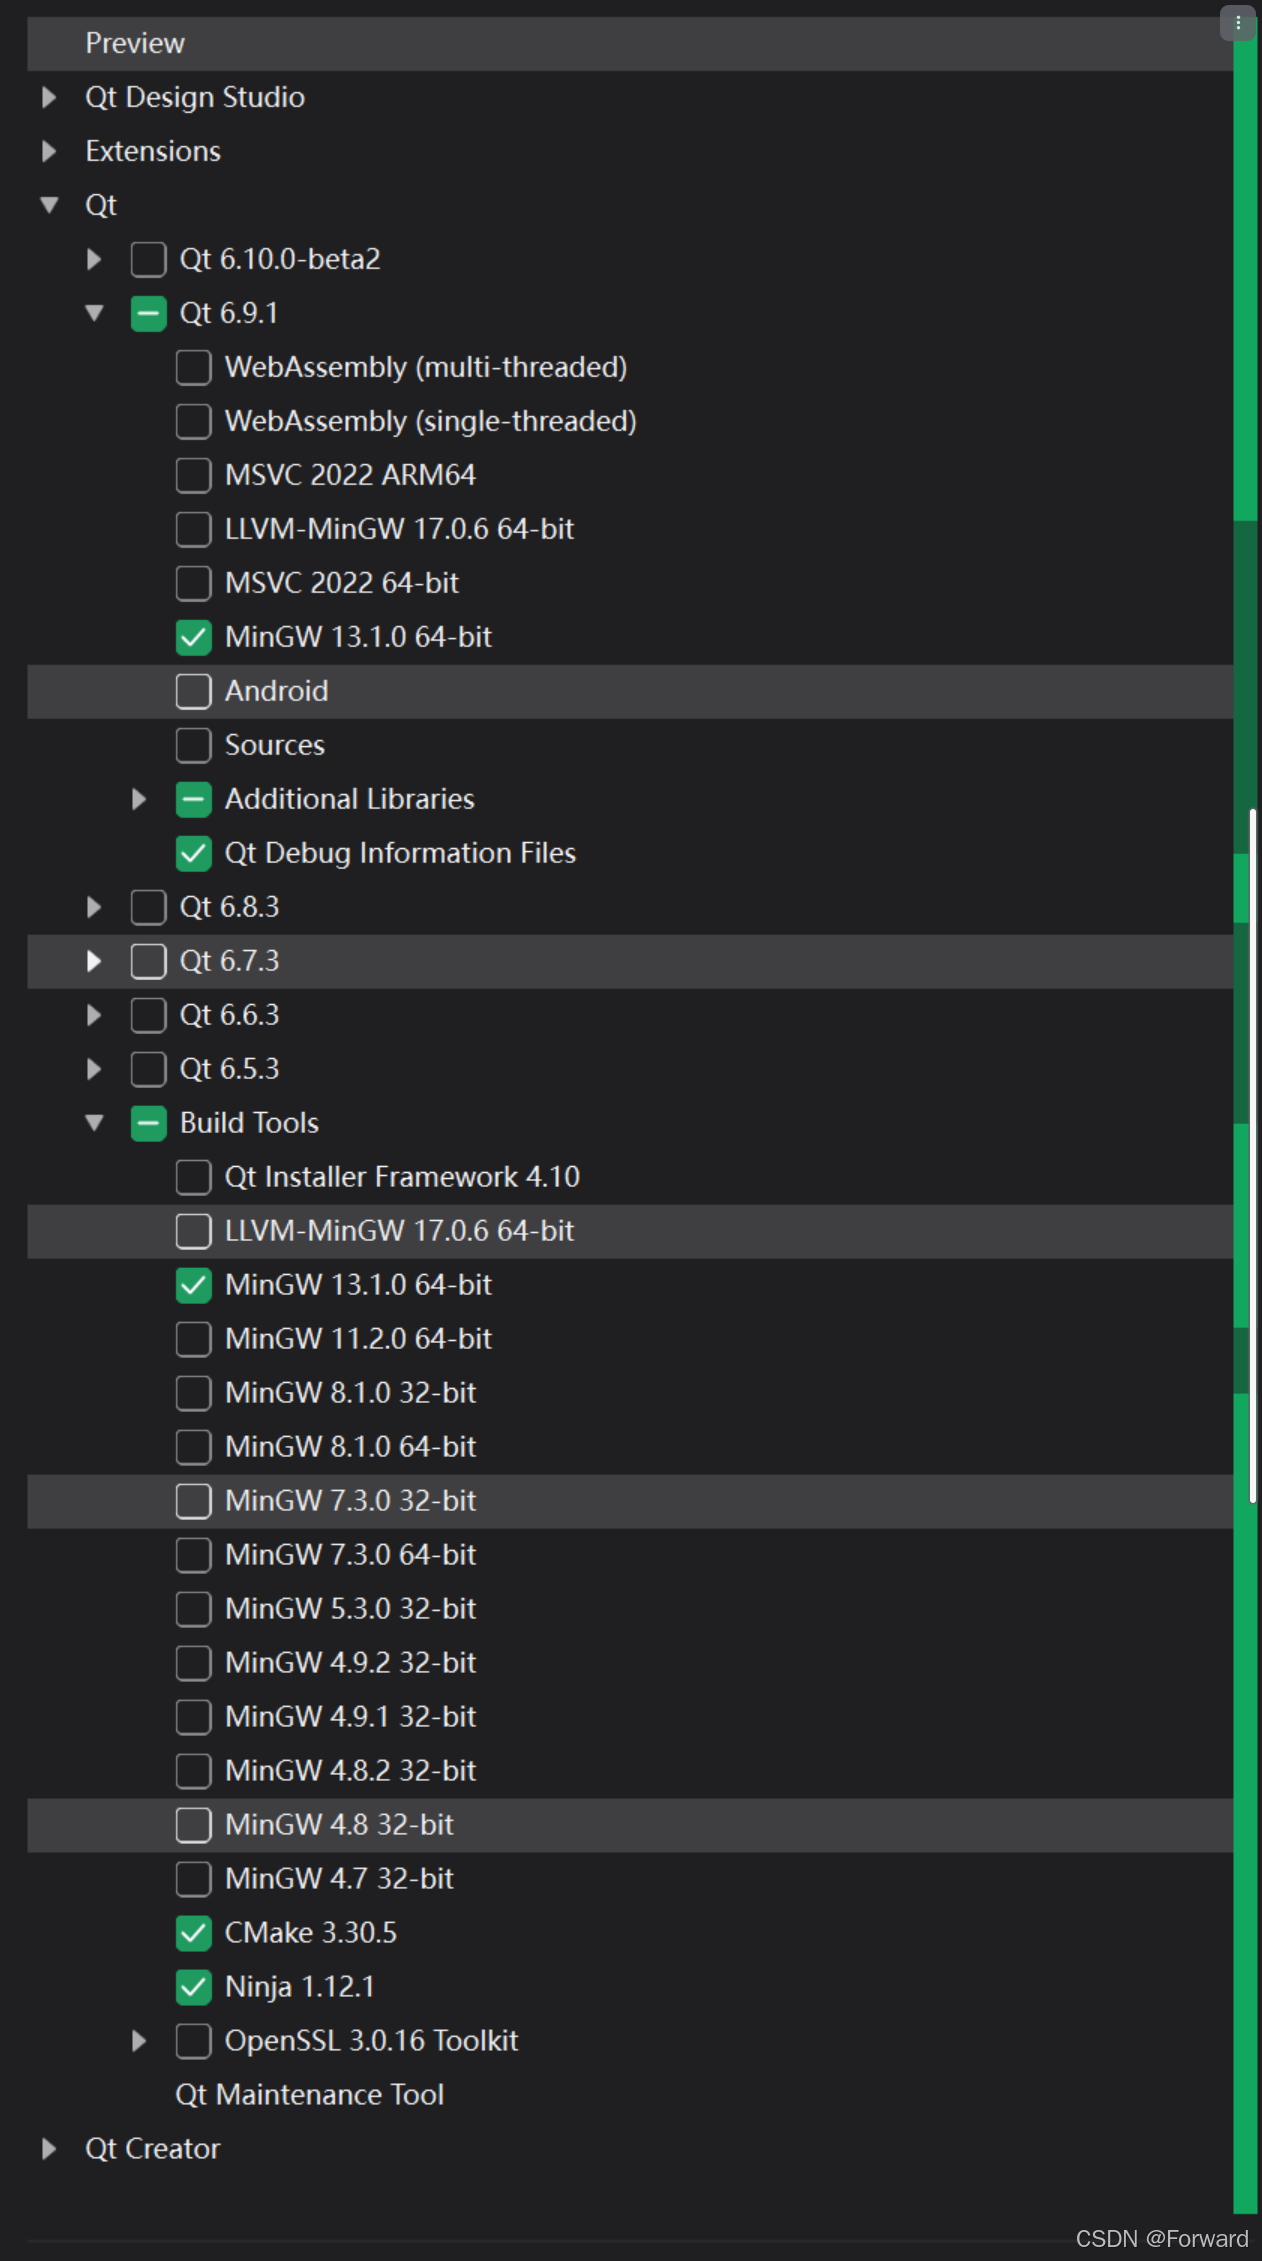The width and height of the screenshot is (1262, 2261).
Task: Click the vertical scrollbar thumb
Action: tap(1253, 1155)
